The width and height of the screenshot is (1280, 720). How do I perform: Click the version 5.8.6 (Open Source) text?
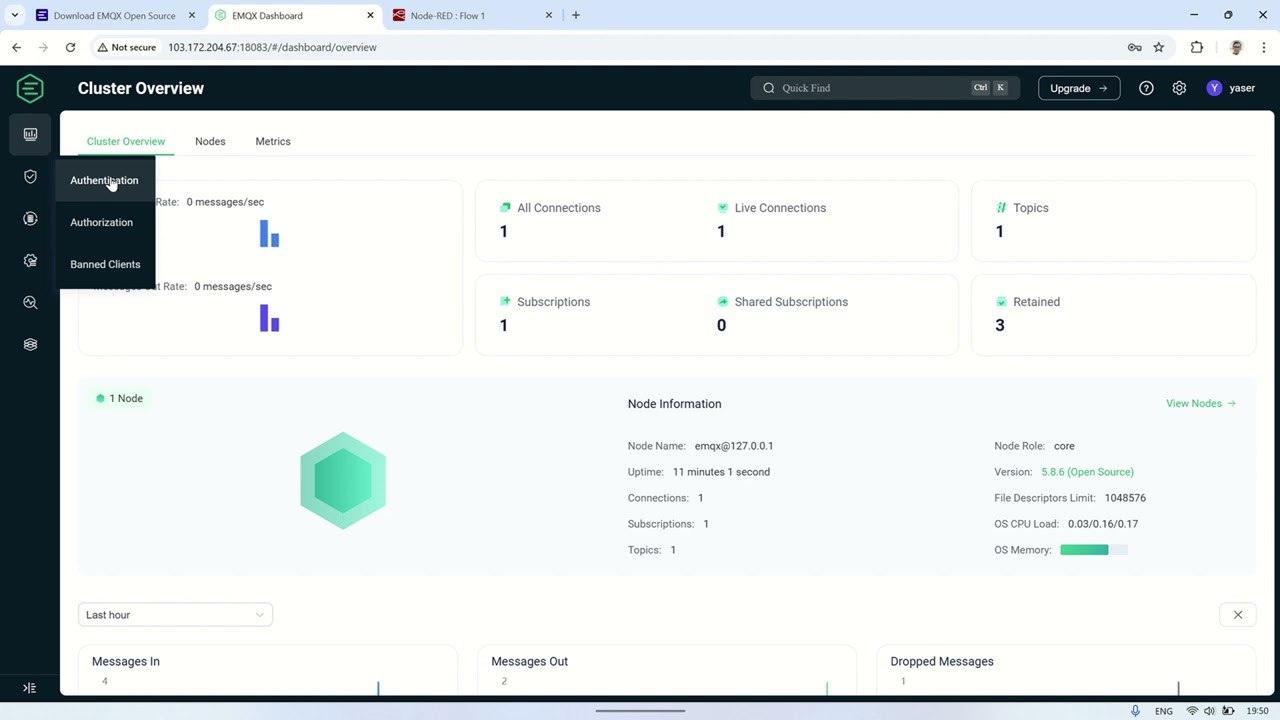pyautogui.click(x=1087, y=472)
